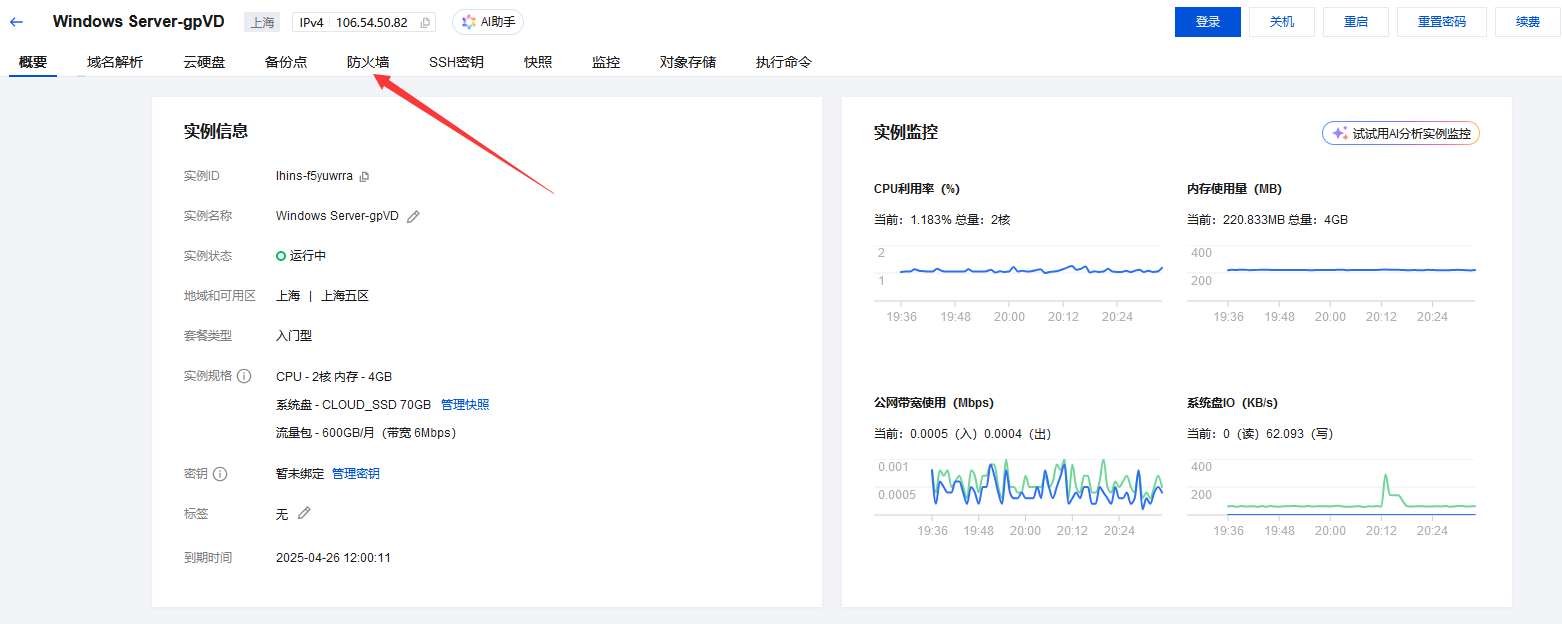The image size is (1562, 624).
Task: Go to the 云硬盘 tab
Action: 204,62
